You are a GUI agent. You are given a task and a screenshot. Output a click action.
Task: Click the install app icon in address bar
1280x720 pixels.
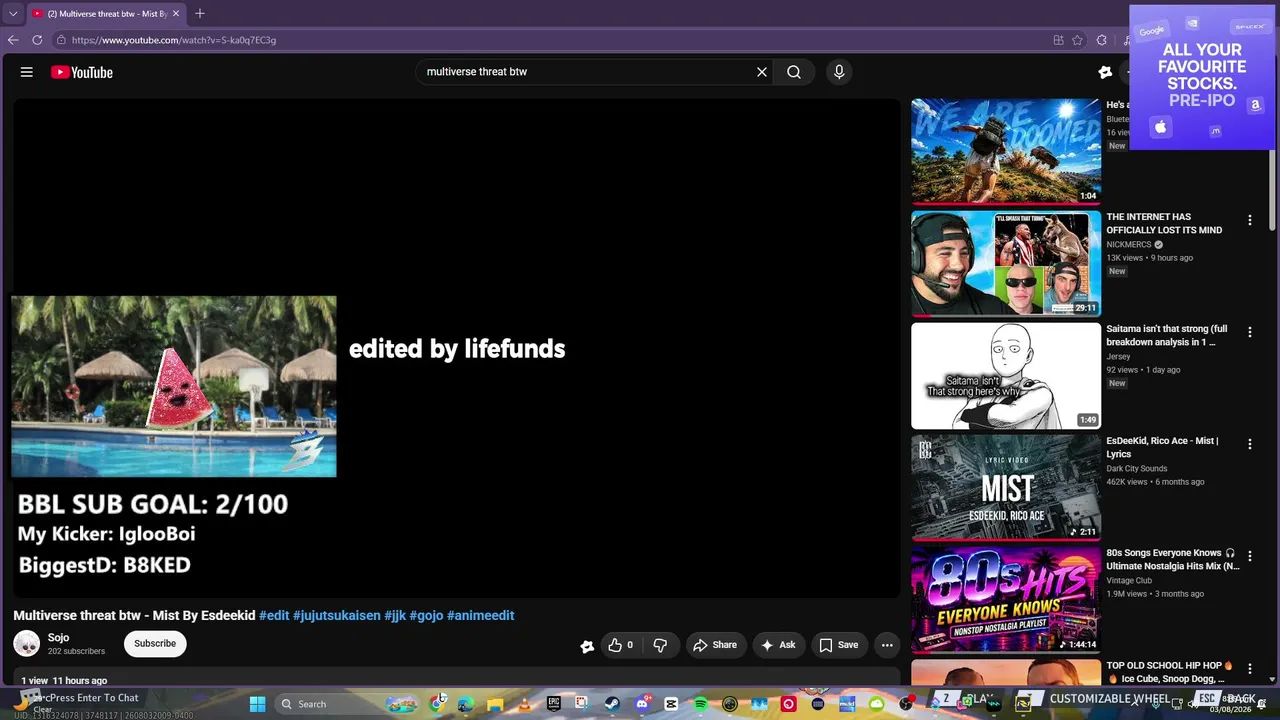pos(1058,40)
